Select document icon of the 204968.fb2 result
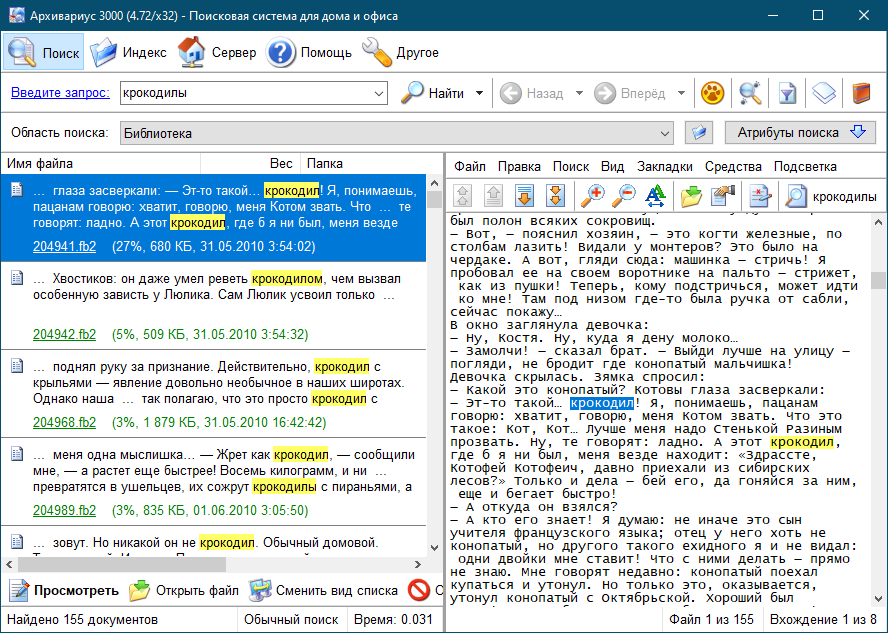 [x=17, y=366]
